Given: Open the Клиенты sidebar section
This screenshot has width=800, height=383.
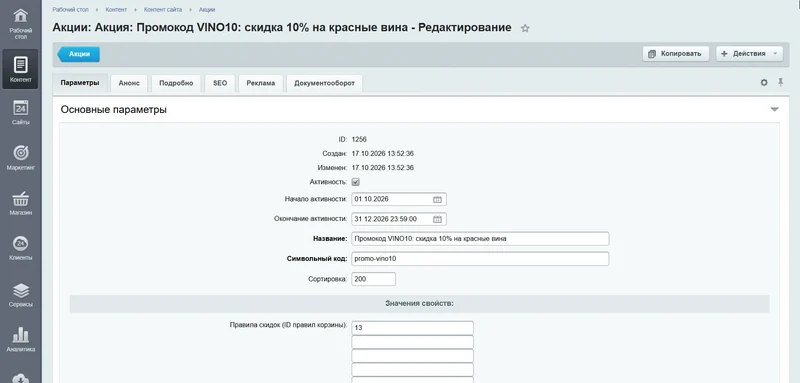Looking at the screenshot, I should (20, 248).
